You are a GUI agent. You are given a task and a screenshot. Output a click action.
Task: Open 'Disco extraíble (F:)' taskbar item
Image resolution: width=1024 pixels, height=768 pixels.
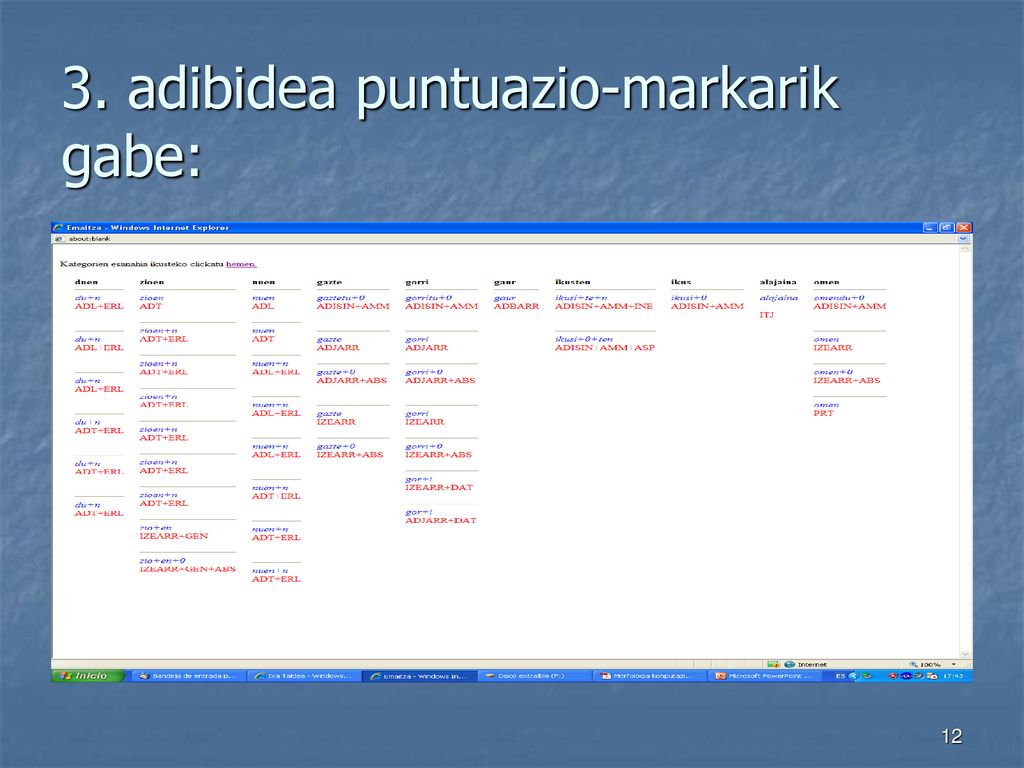(x=535, y=676)
